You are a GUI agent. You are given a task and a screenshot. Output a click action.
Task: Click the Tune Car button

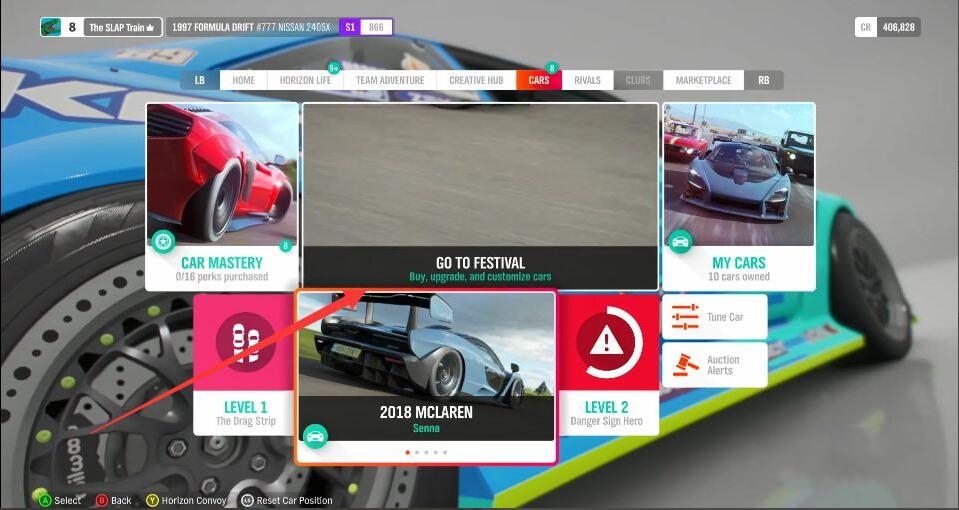coord(714,317)
